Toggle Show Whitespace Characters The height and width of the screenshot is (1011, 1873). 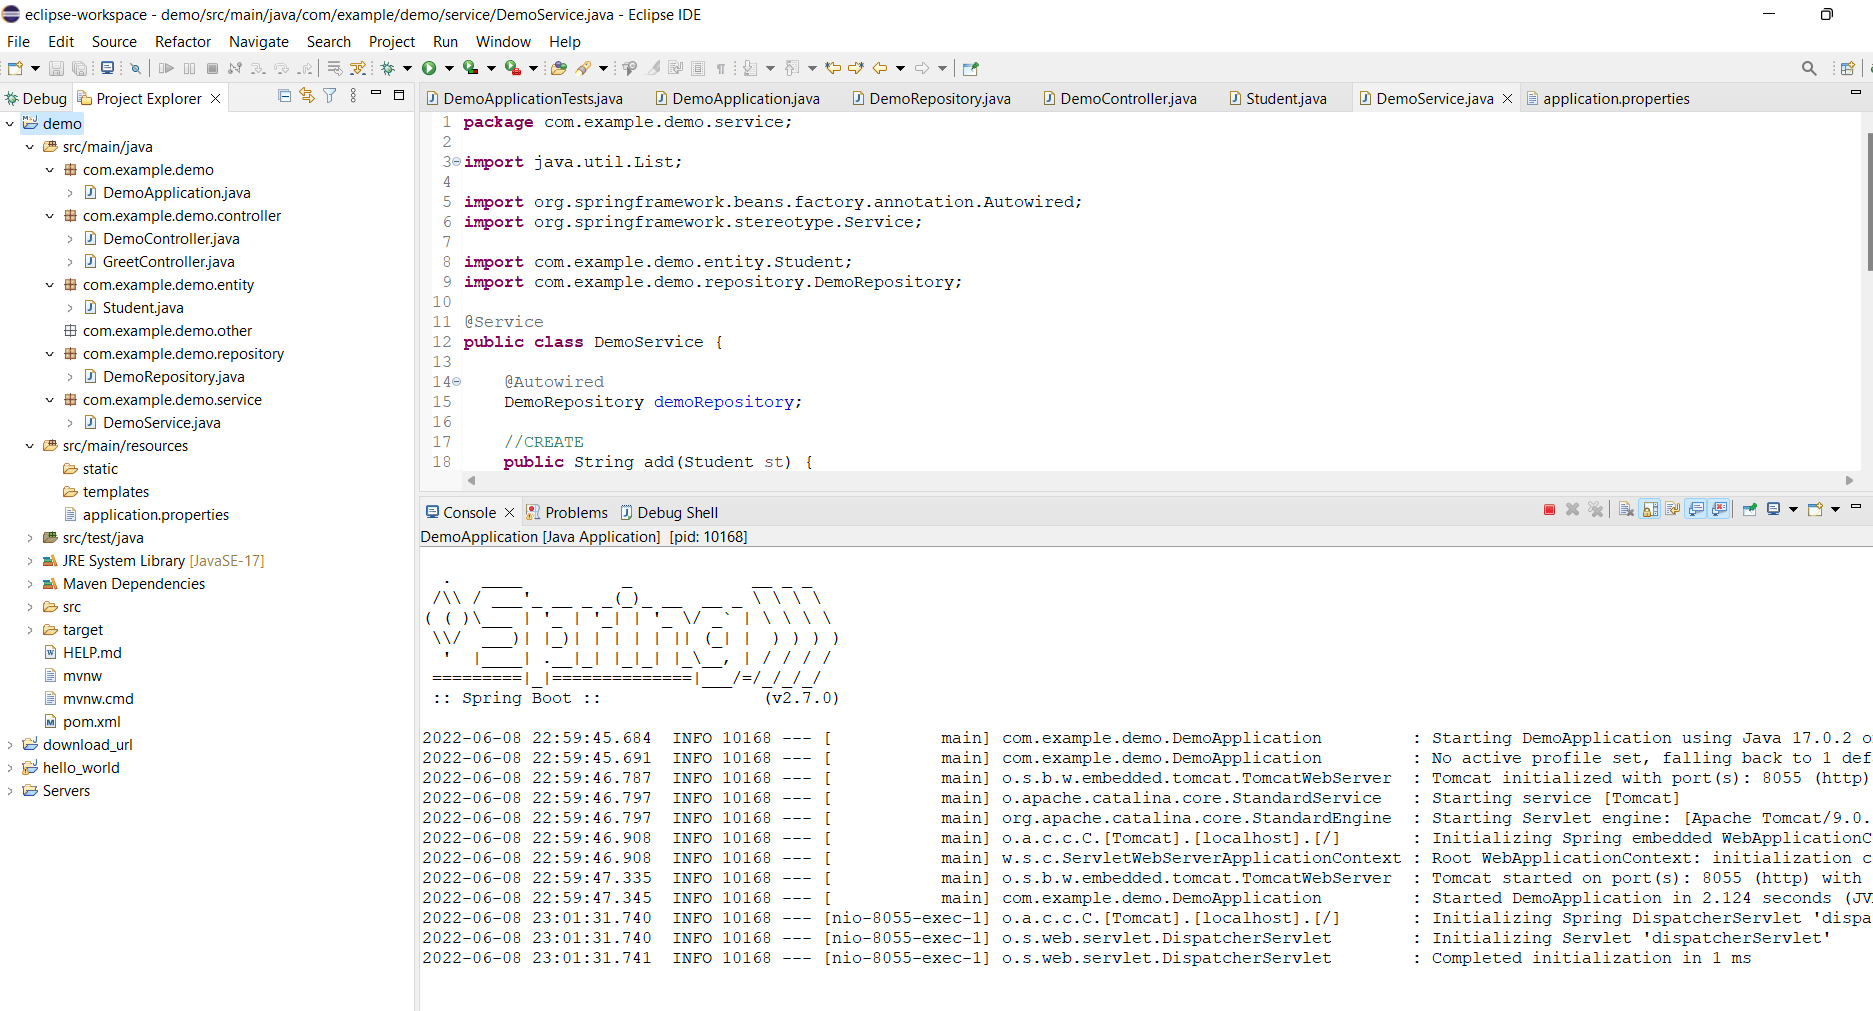pyautogui.click(x=720, y=68)
